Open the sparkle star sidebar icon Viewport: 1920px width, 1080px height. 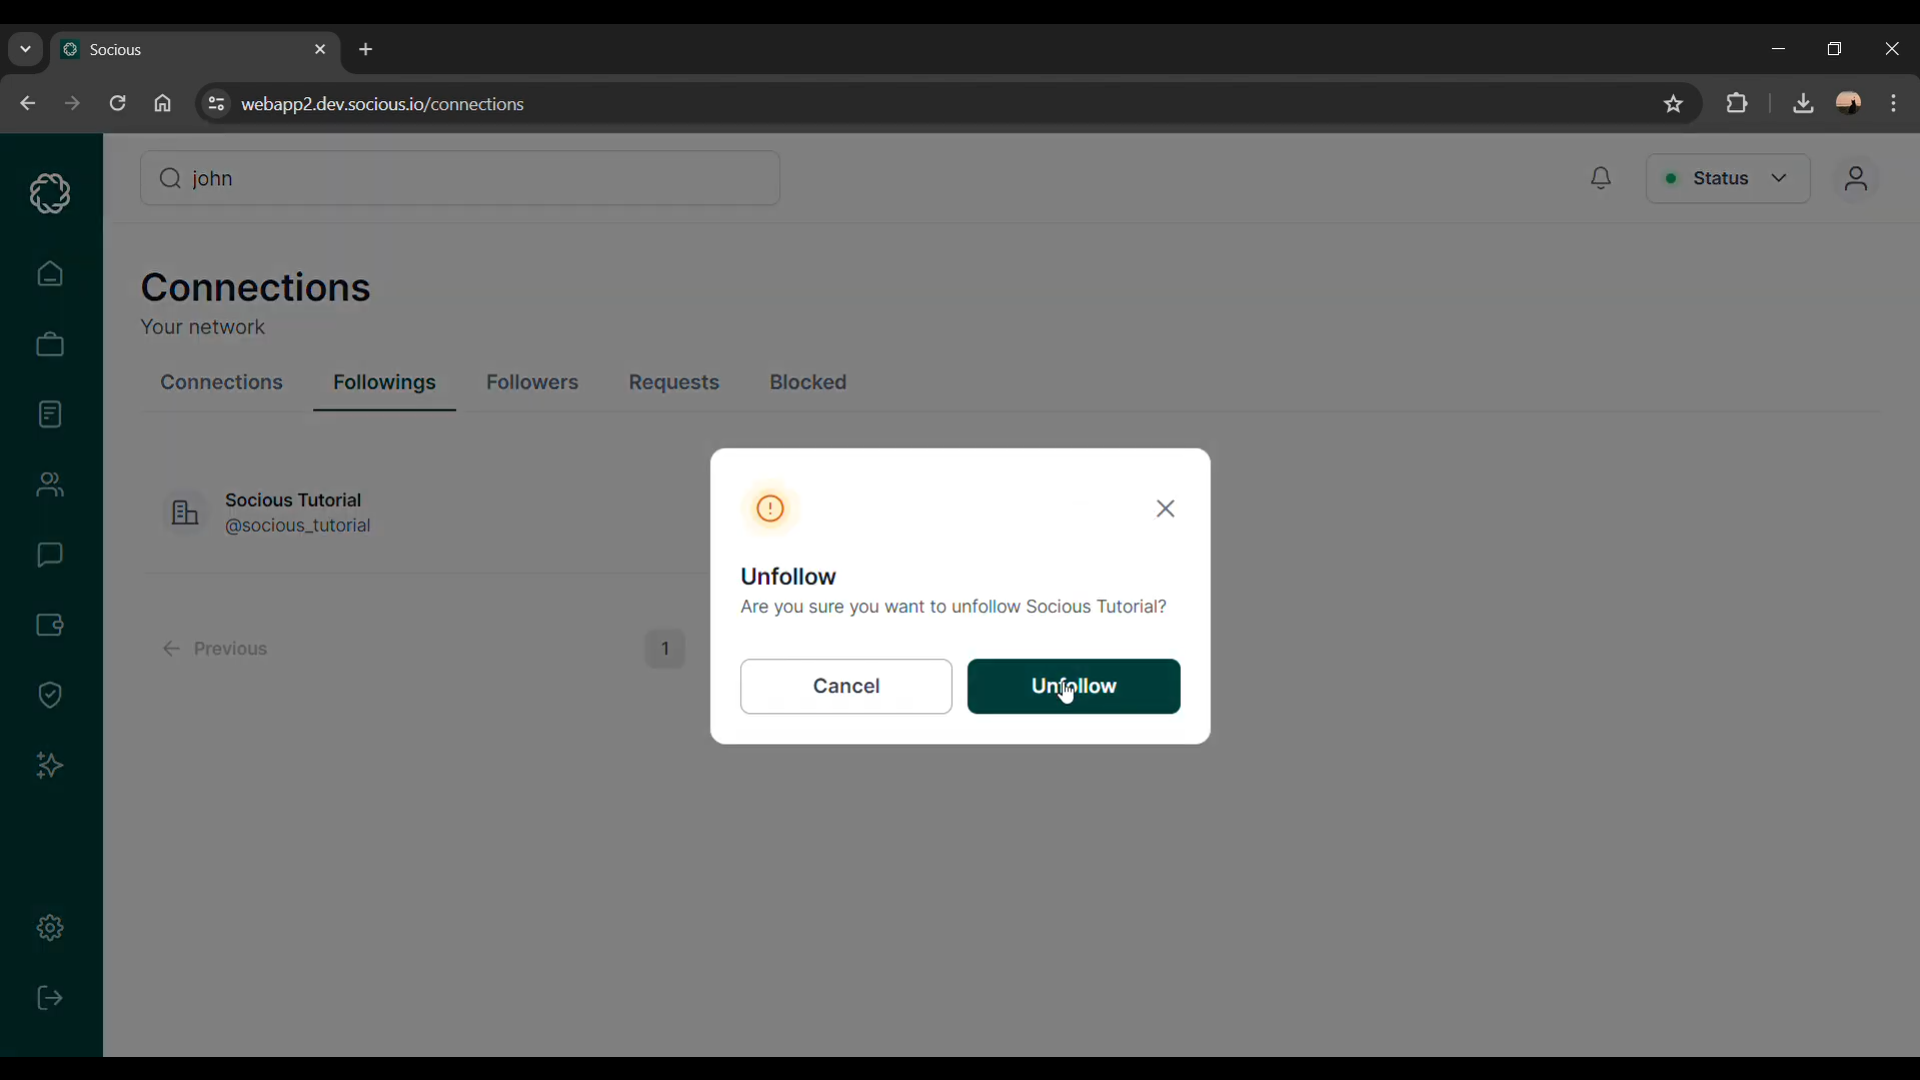(x=50, y=766)
